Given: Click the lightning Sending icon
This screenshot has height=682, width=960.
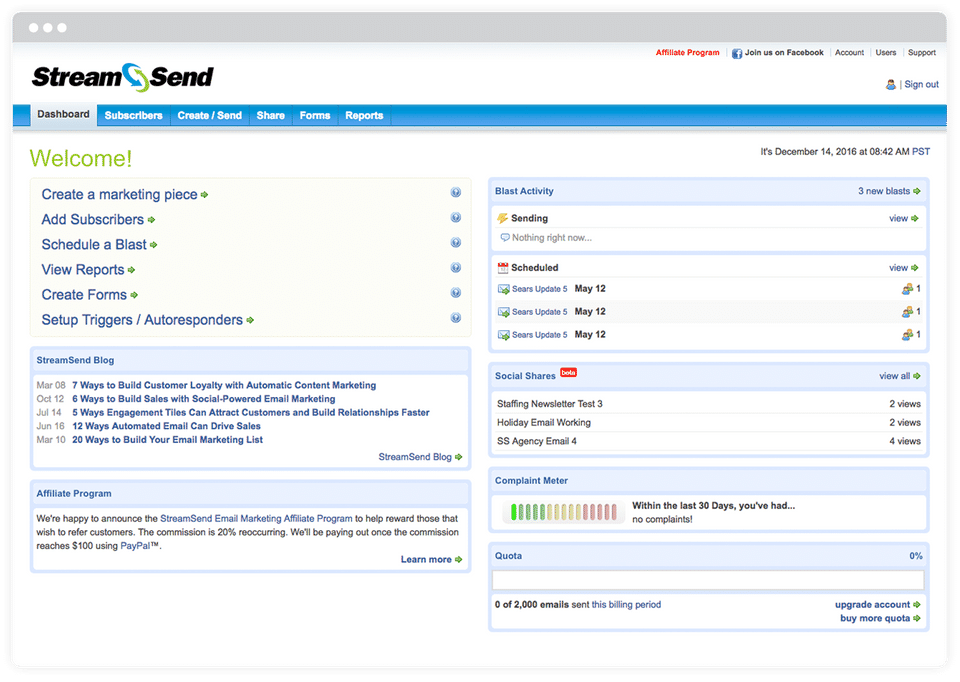Looking at the screenshot, I should coord(503,218).
